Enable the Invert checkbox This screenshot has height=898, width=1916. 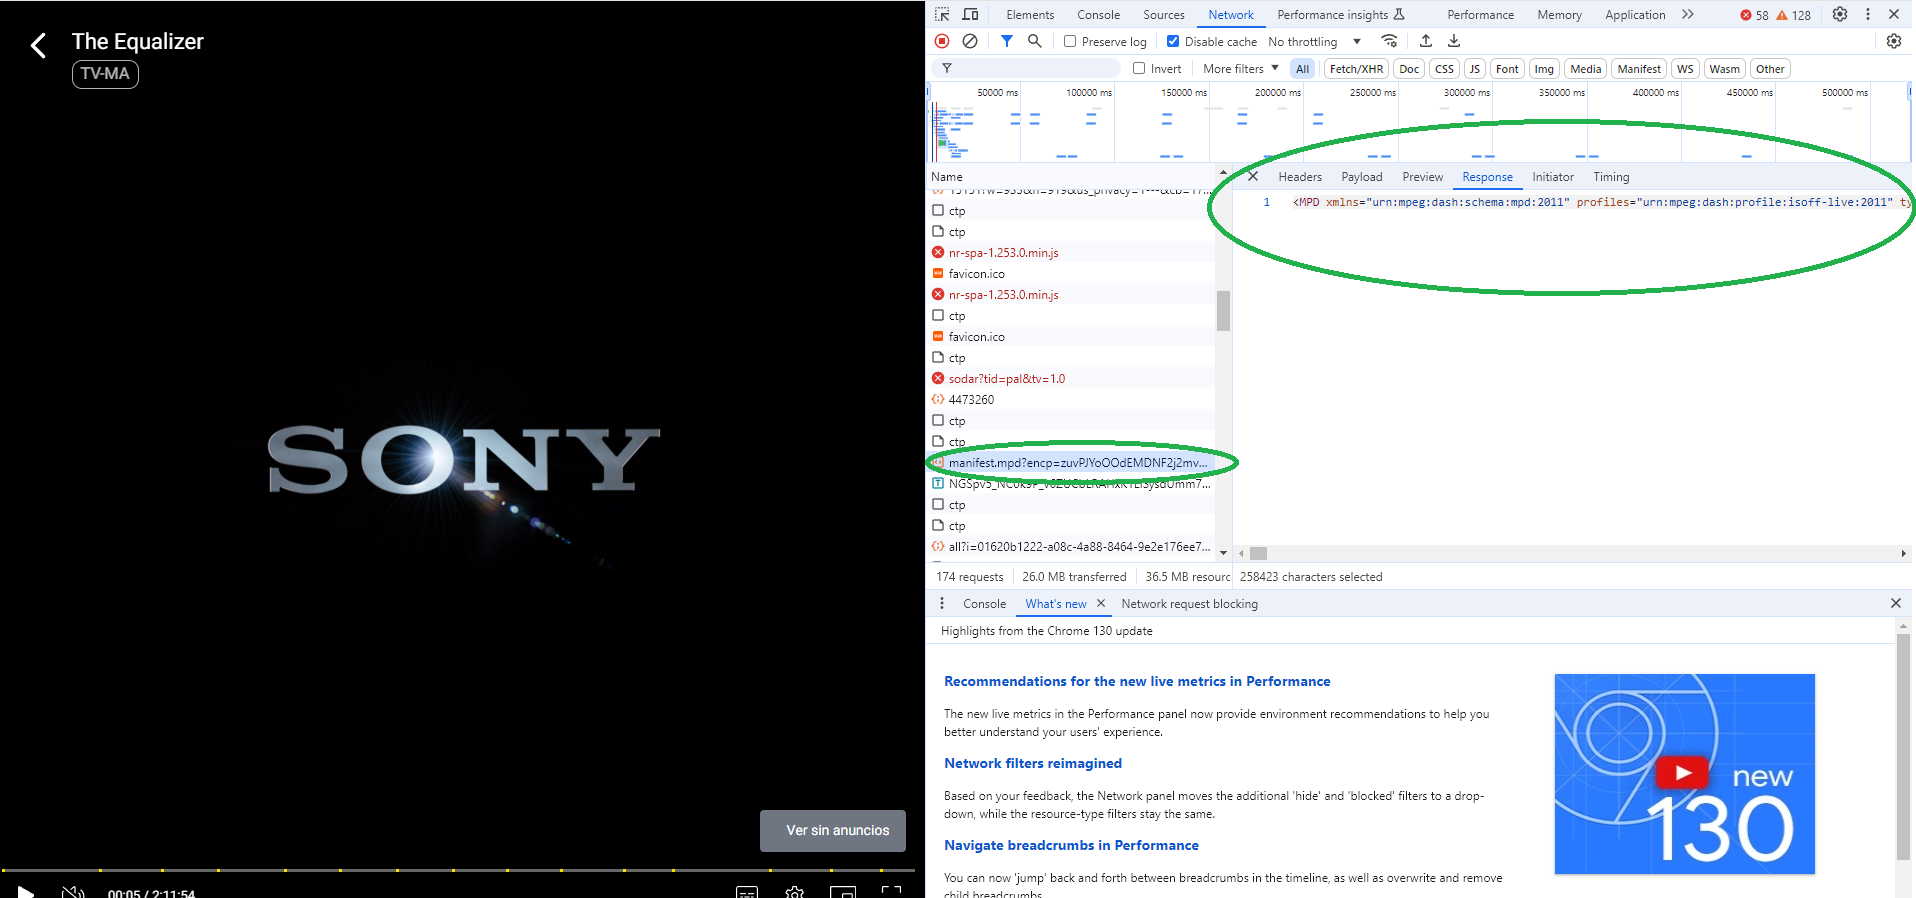pyautogui.click(x=1139, y=68)
